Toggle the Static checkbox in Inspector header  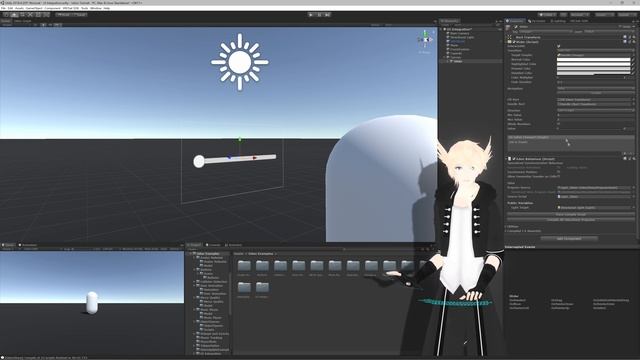(x=620, y=27)
